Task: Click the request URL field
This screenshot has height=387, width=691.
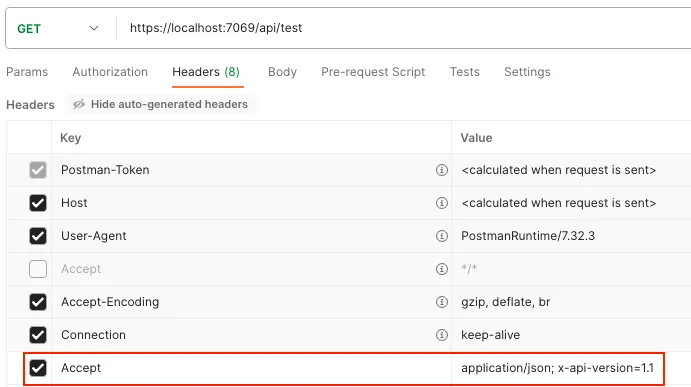Action: coord(405,28)
